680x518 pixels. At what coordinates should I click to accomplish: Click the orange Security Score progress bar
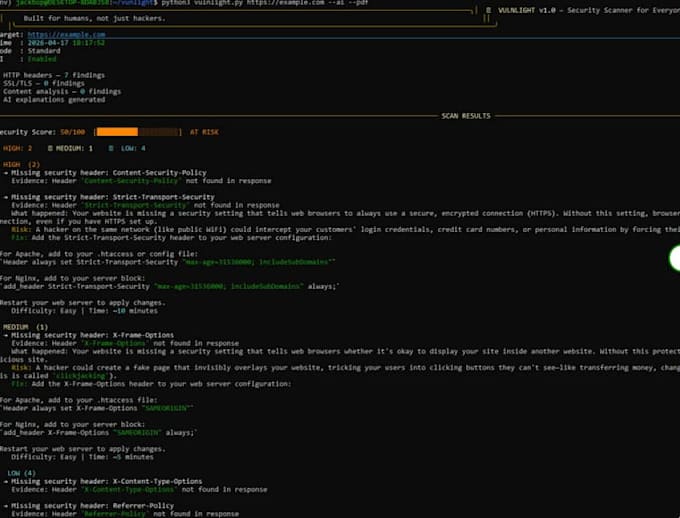coord(137,132)
